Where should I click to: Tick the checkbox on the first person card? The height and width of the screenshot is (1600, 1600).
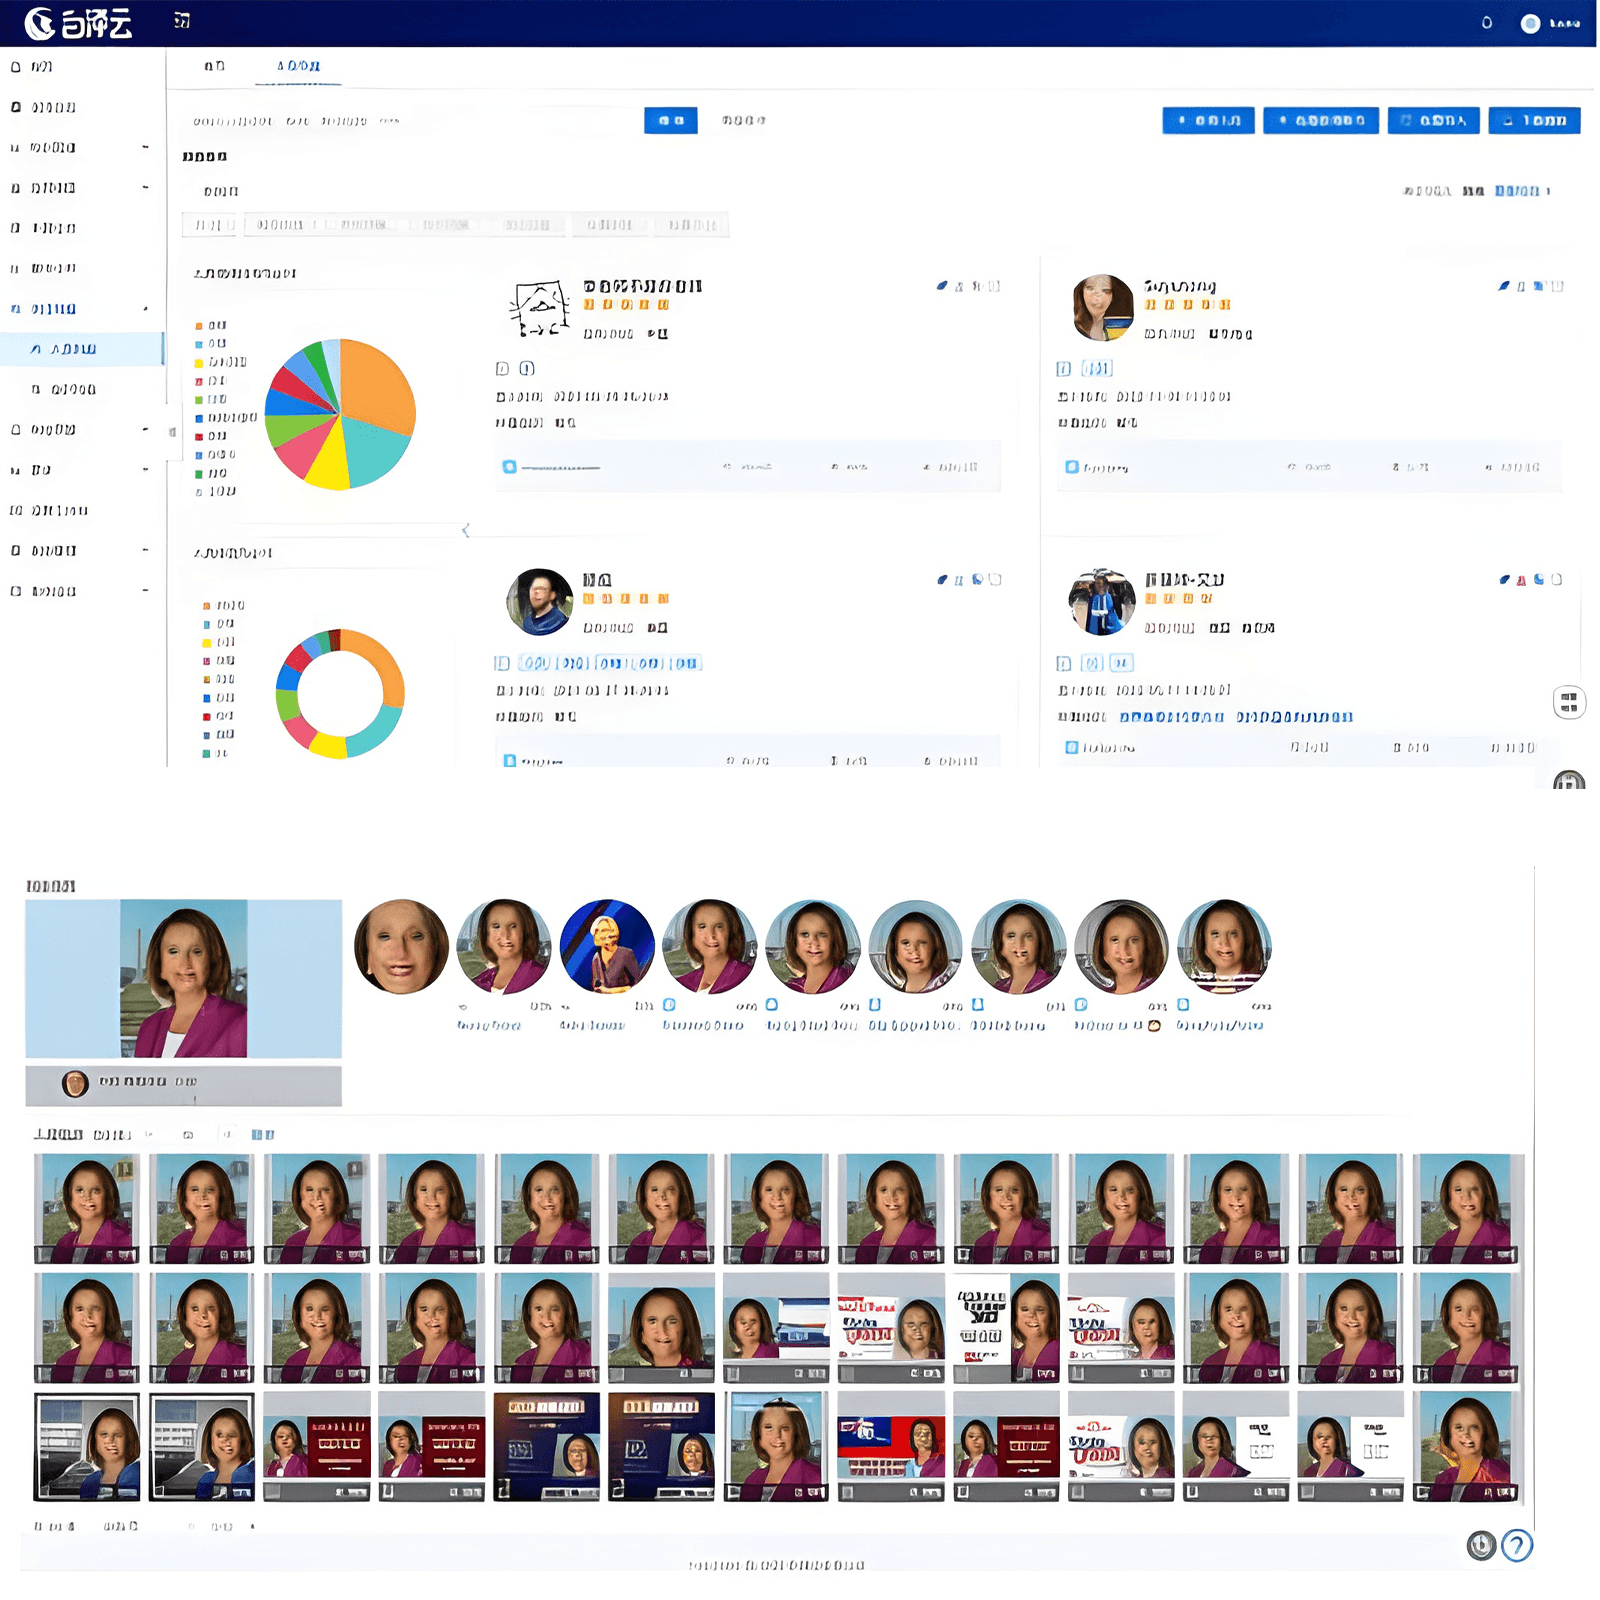(994, 286)
